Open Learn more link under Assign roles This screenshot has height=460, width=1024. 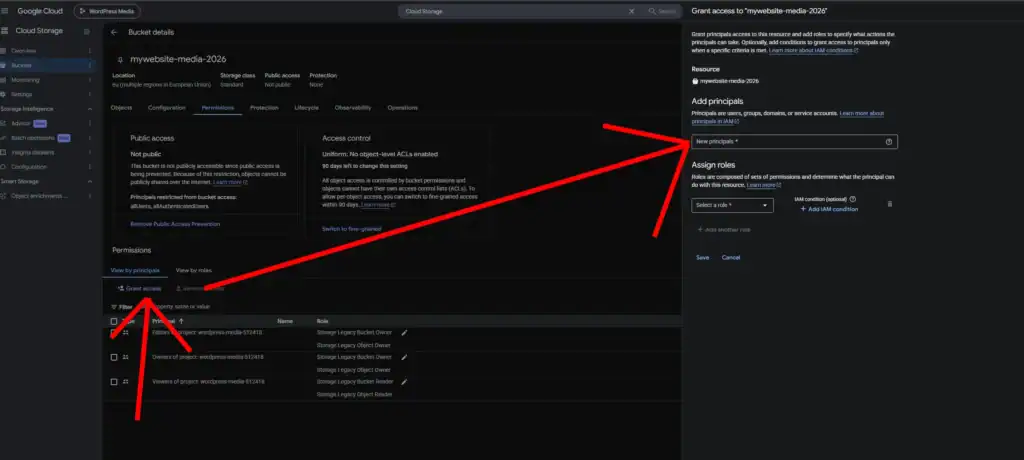[x=764, y=185]
